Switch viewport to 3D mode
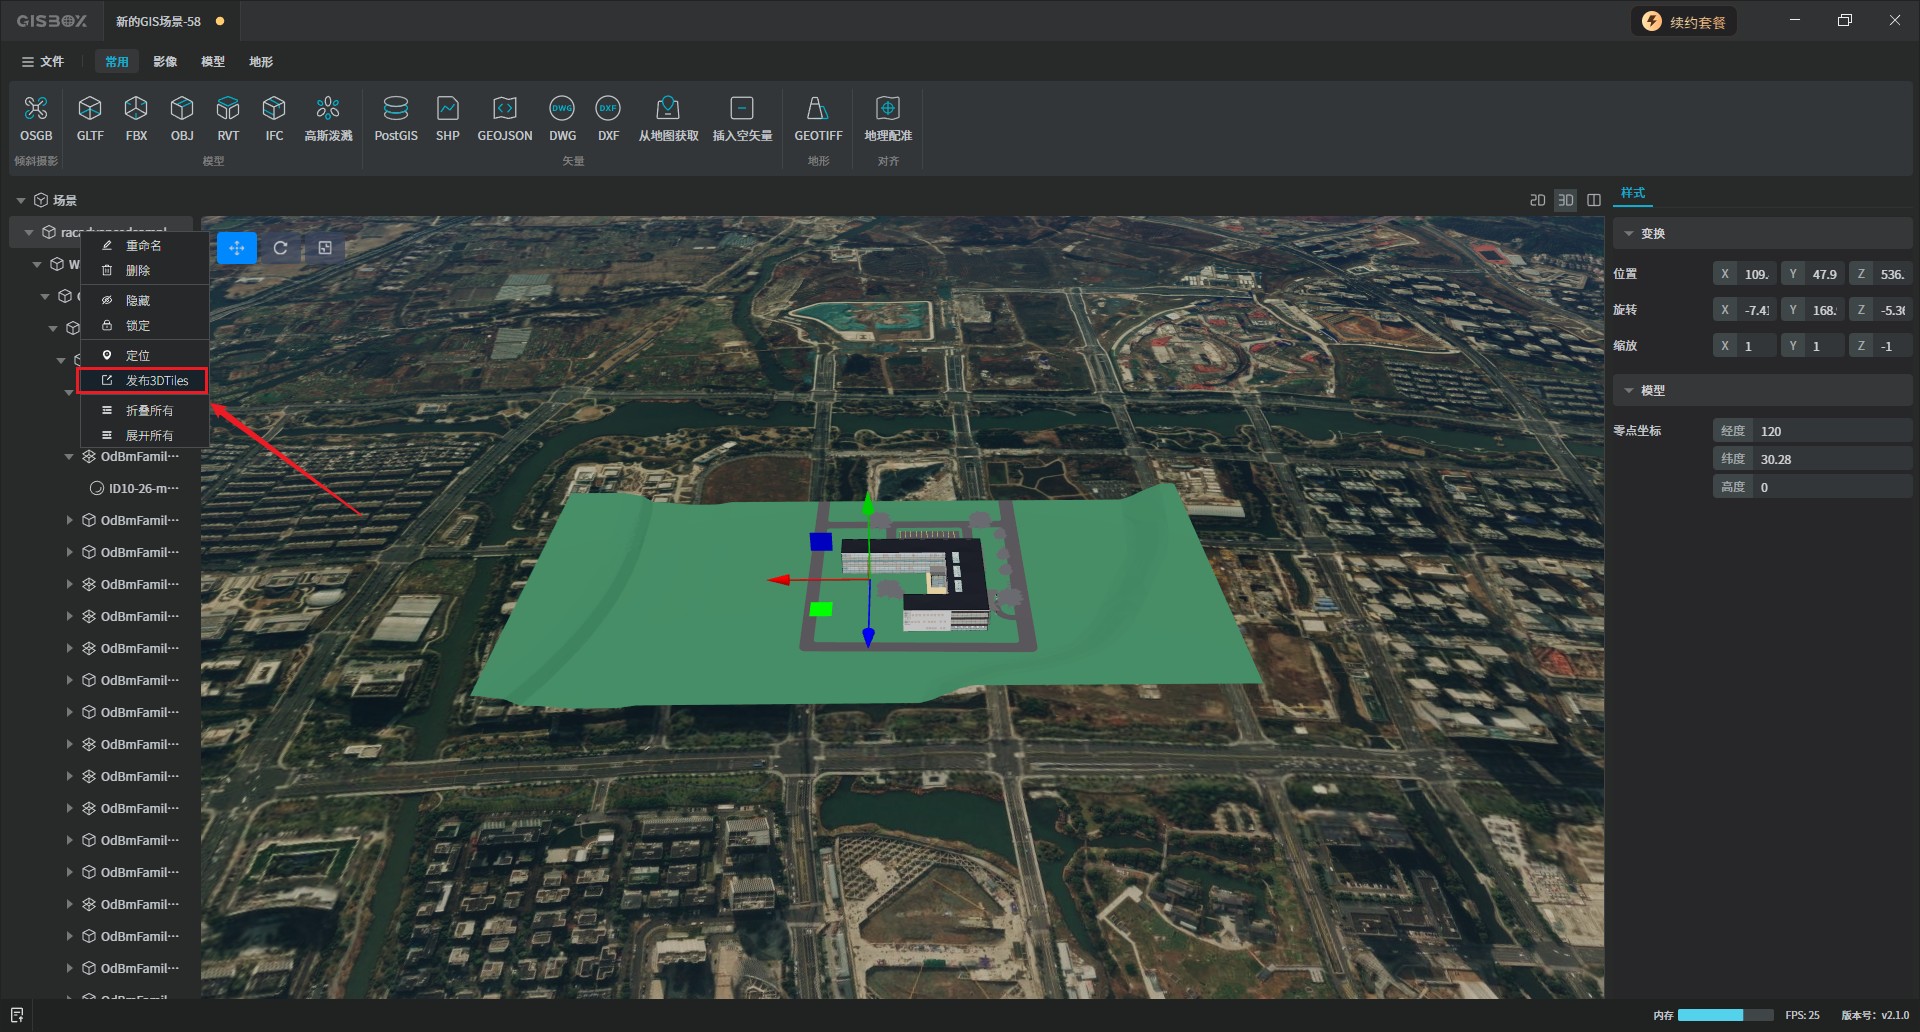The image size is (1920, 1032). pos(1566,201)
